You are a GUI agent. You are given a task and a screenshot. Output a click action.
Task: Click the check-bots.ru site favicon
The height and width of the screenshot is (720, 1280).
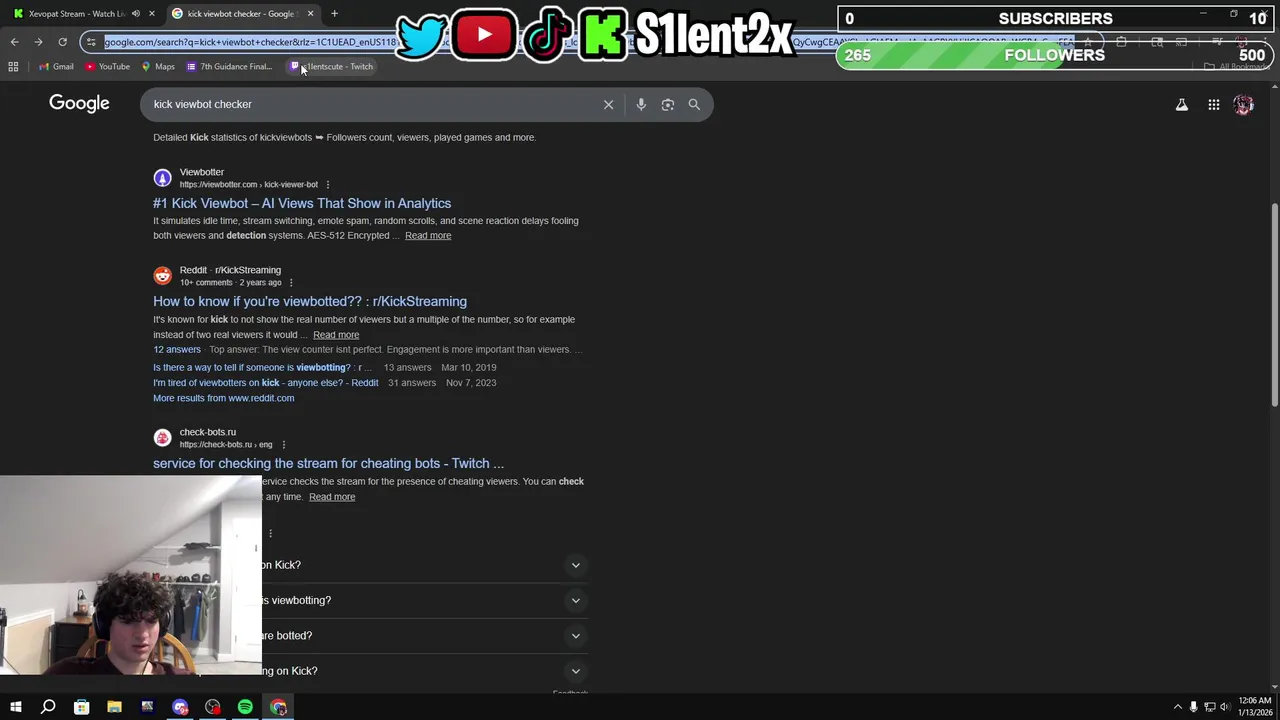[x=162, y=438]
